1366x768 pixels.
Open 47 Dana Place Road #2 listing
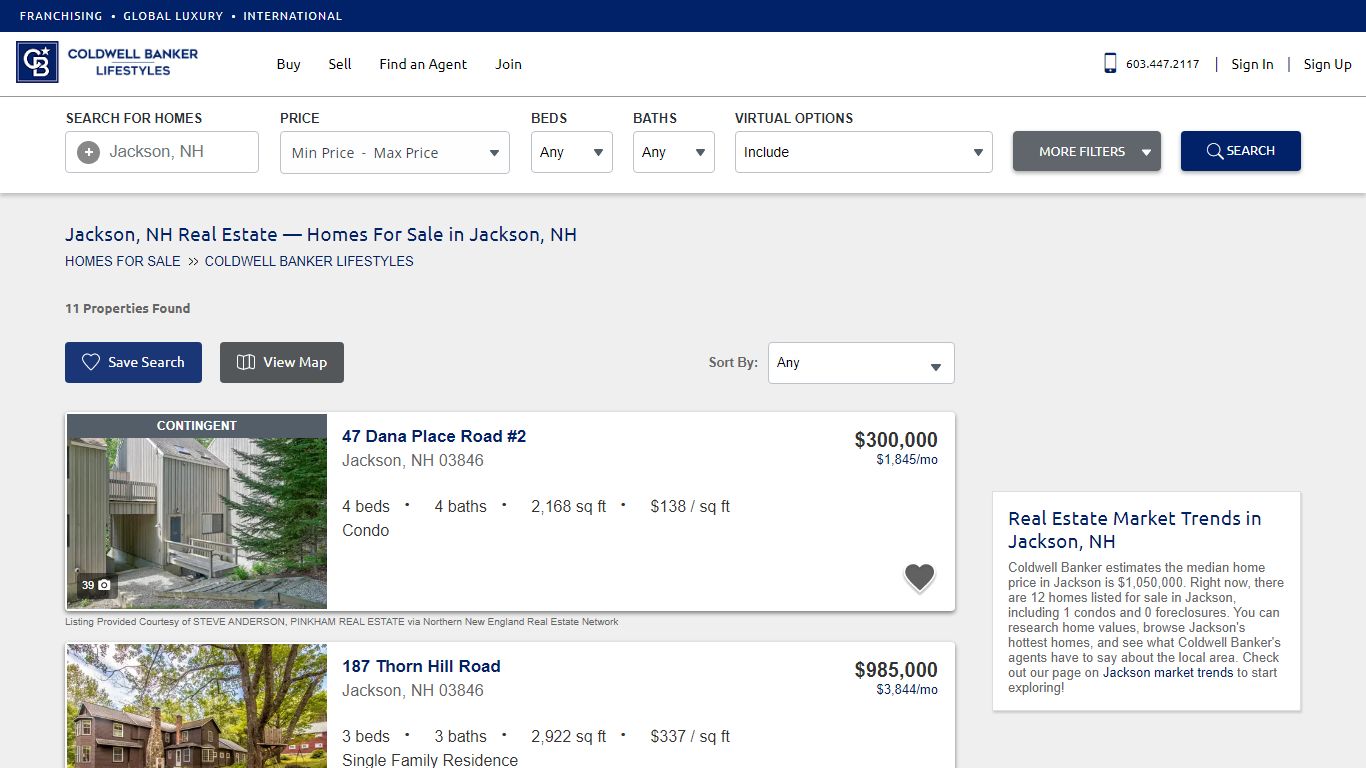click(x=434, y=436)
